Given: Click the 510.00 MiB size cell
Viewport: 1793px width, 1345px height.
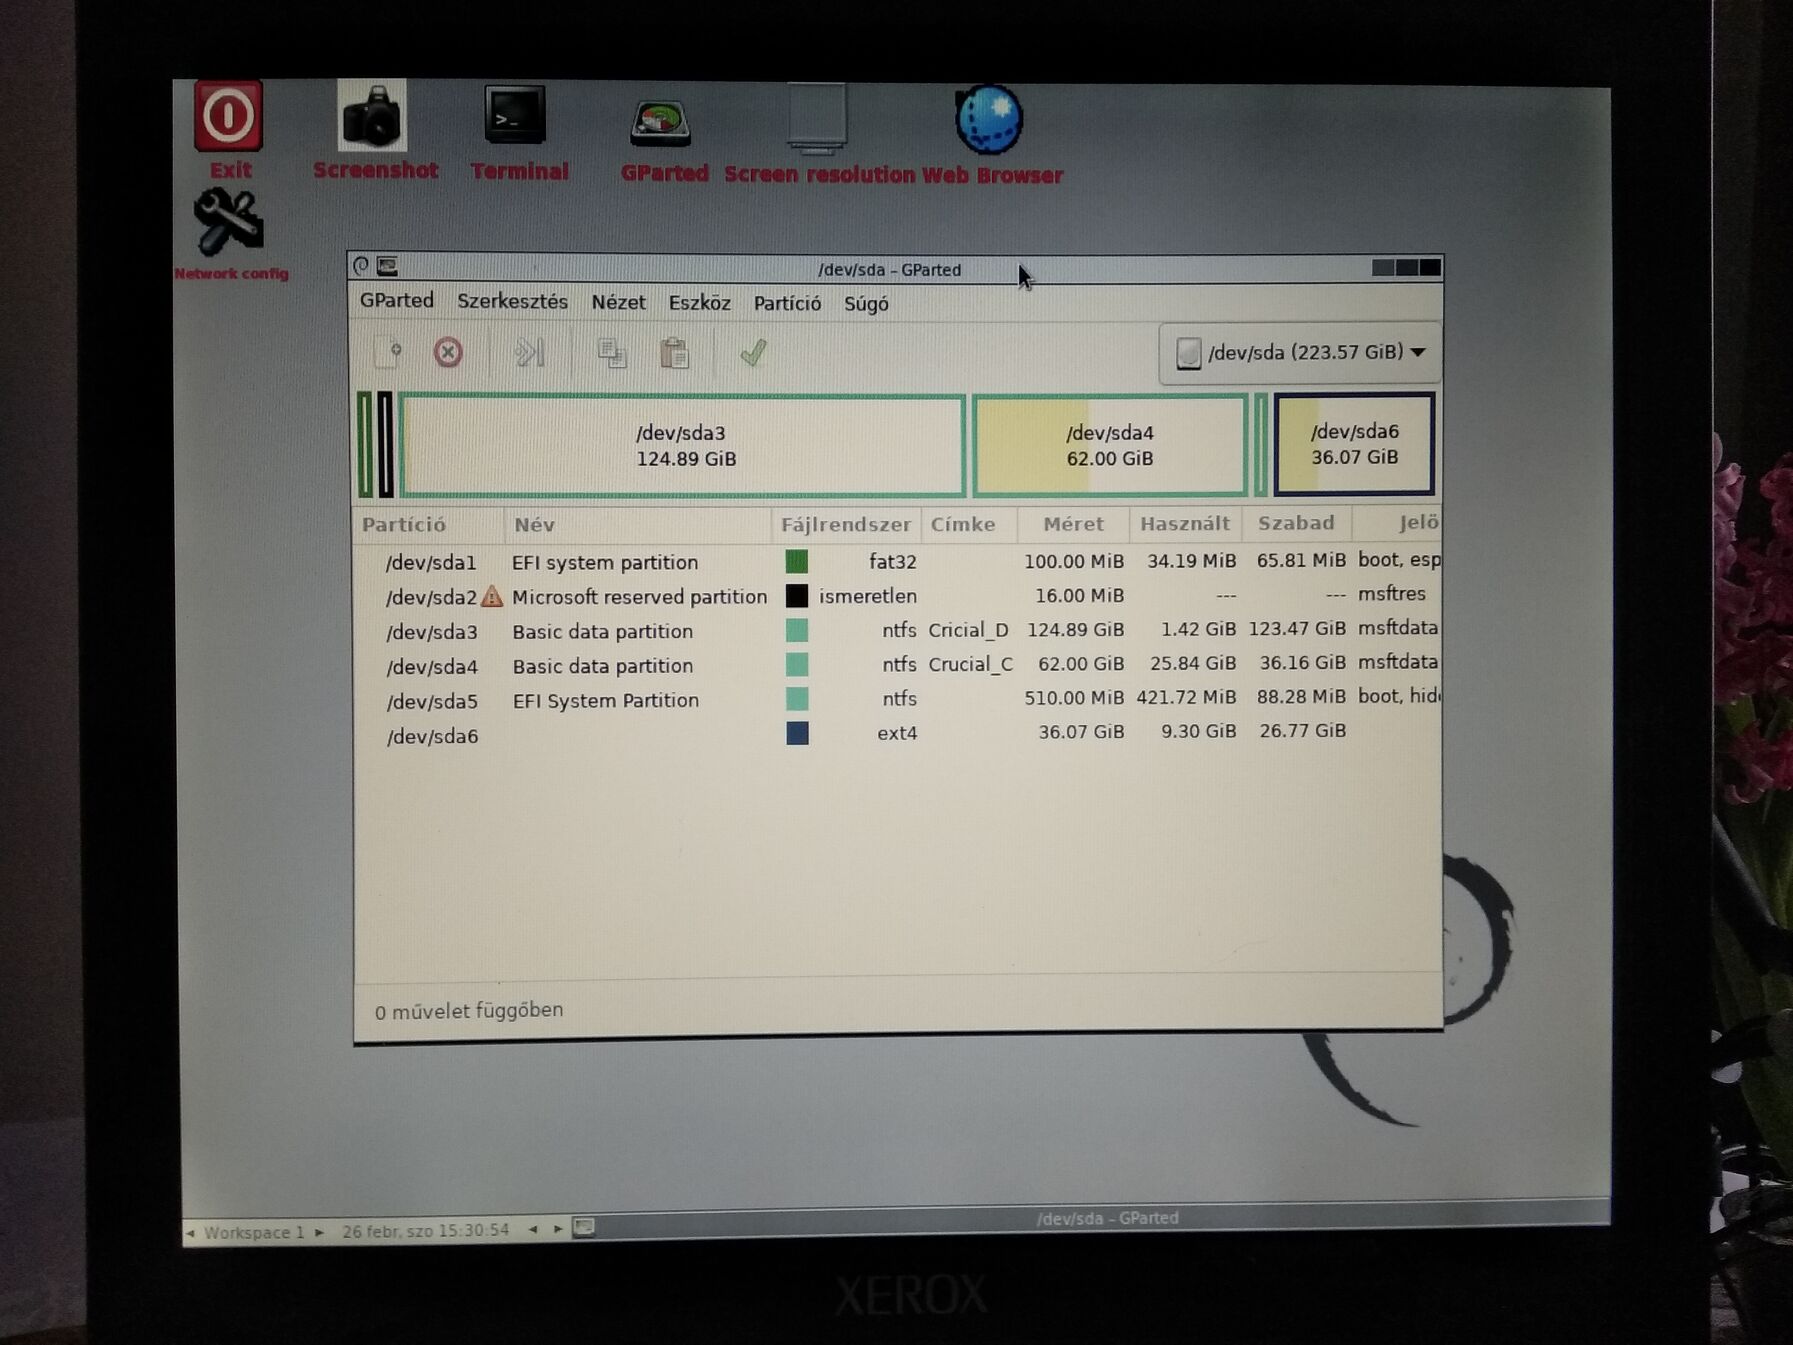Looking at the screenshot, I should tap(1074, 698).
